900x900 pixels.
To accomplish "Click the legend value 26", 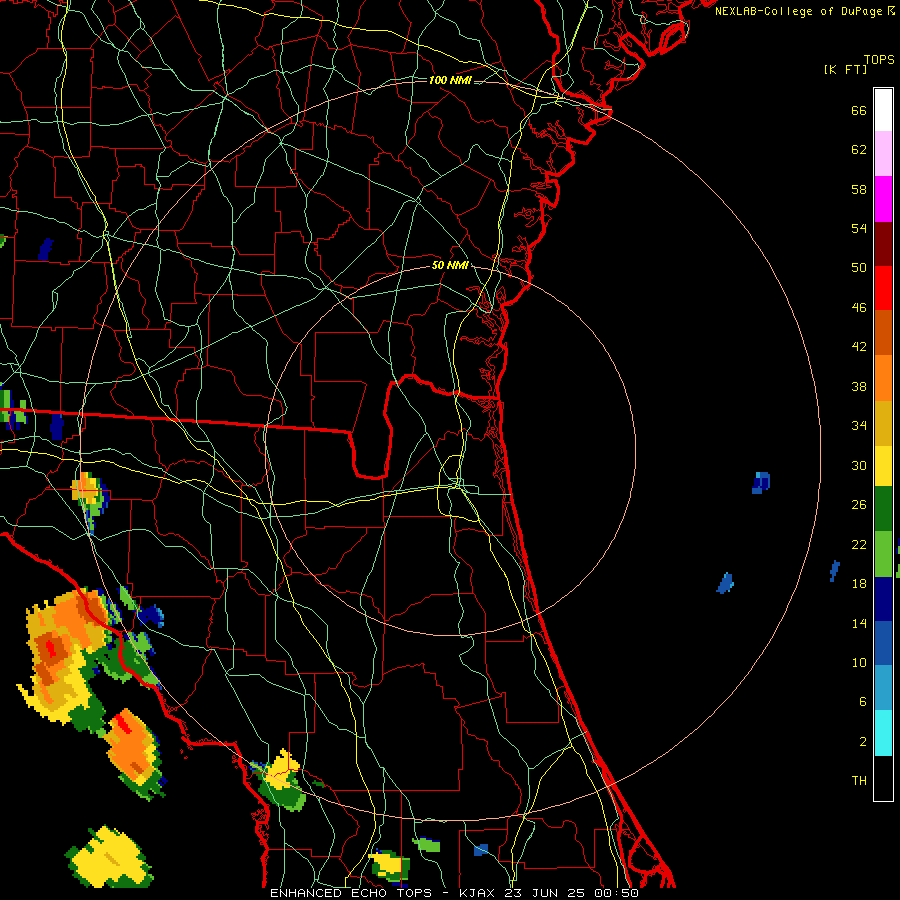I will 859,505.
